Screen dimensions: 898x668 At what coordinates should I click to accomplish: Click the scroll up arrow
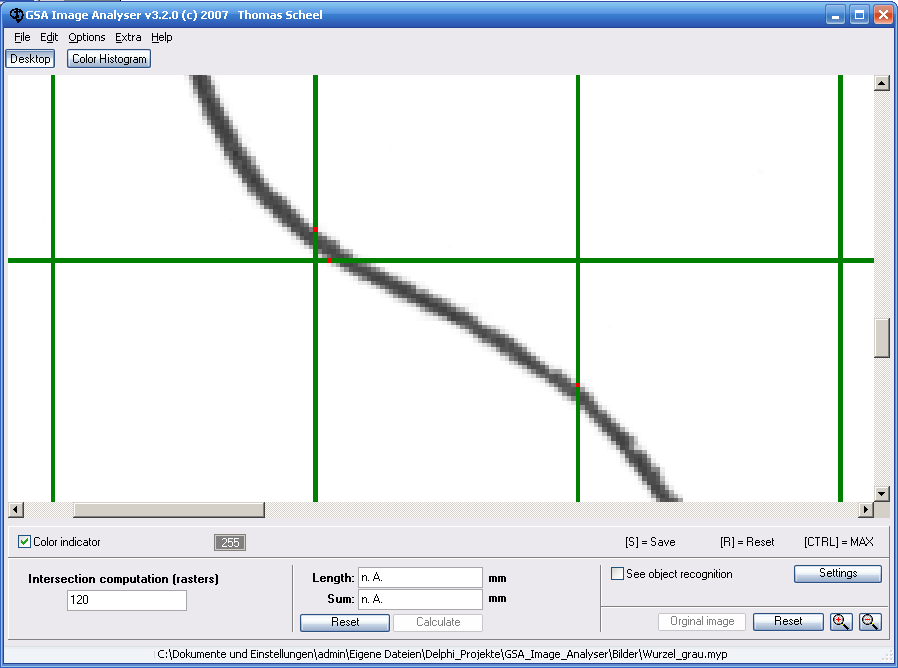click(x=881, y=83)
